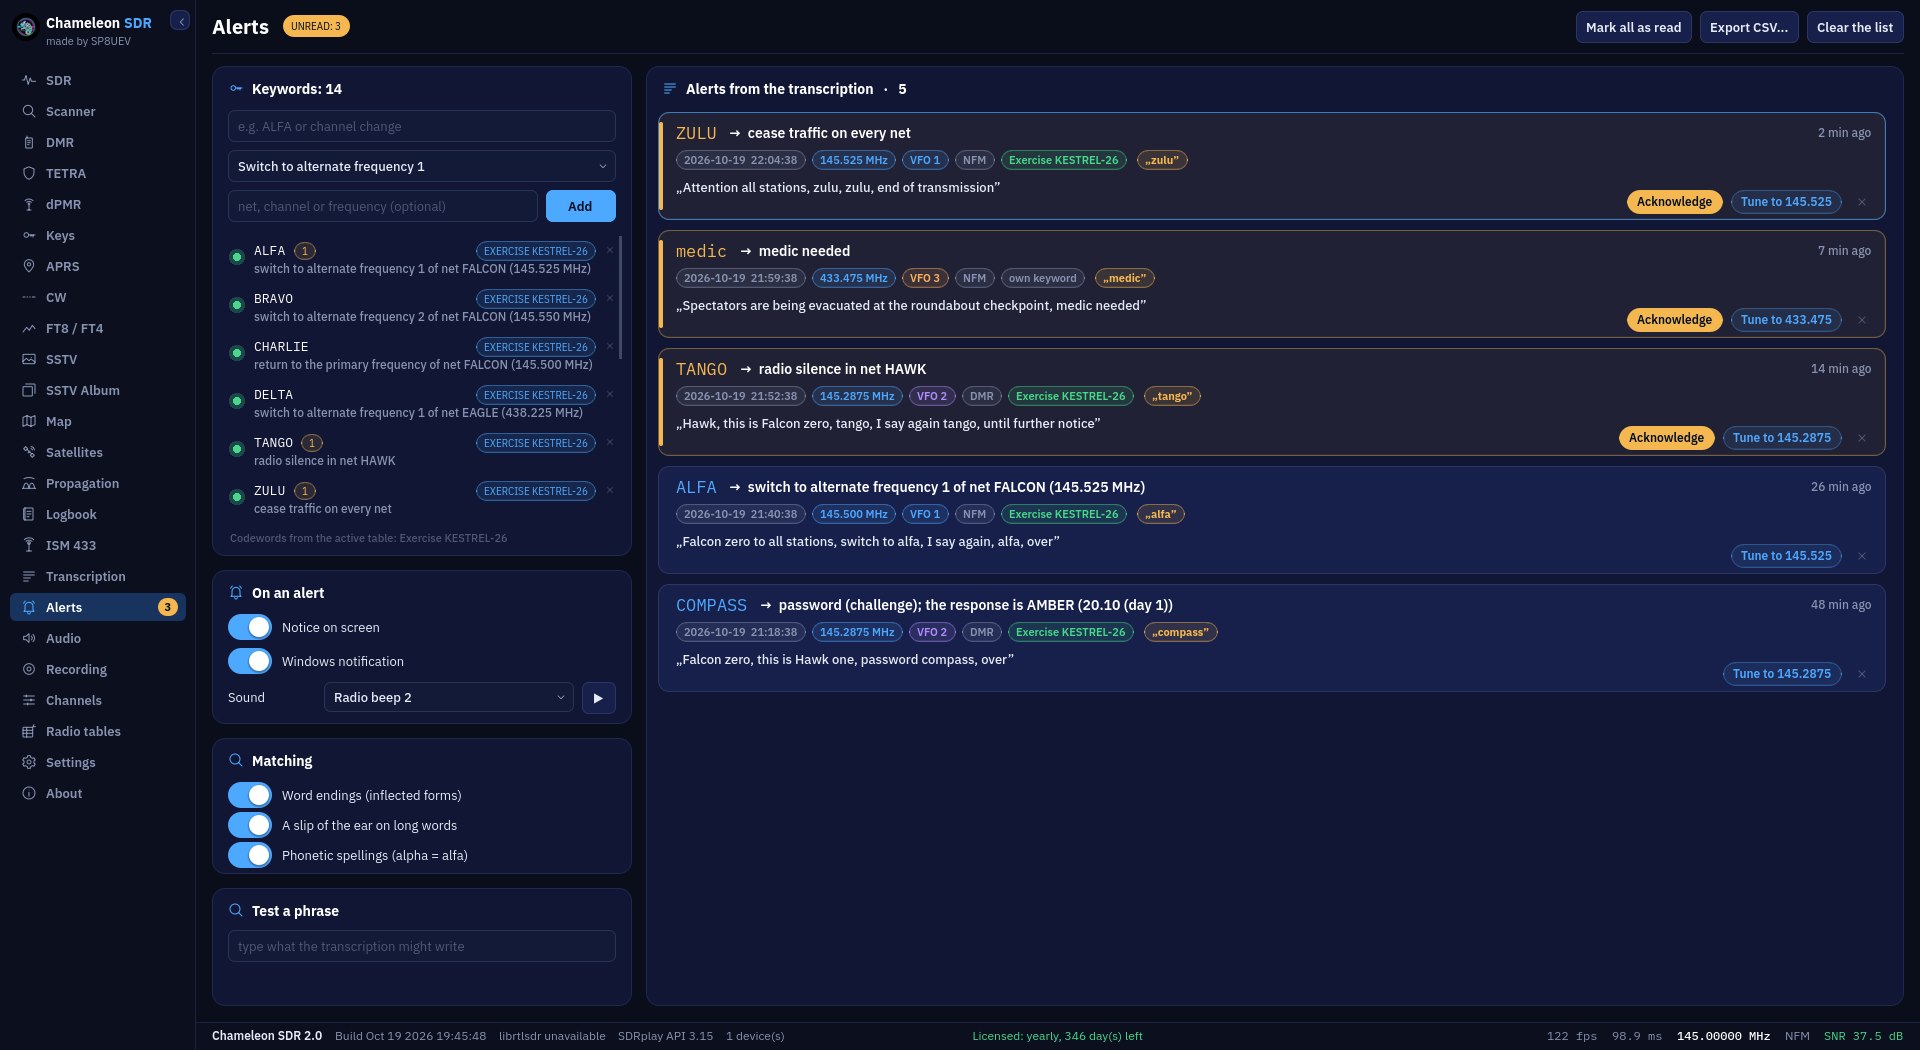Dismiss the ZULU alert card
This screenshot has width=1920, height=1050.
coord(1862,202)
